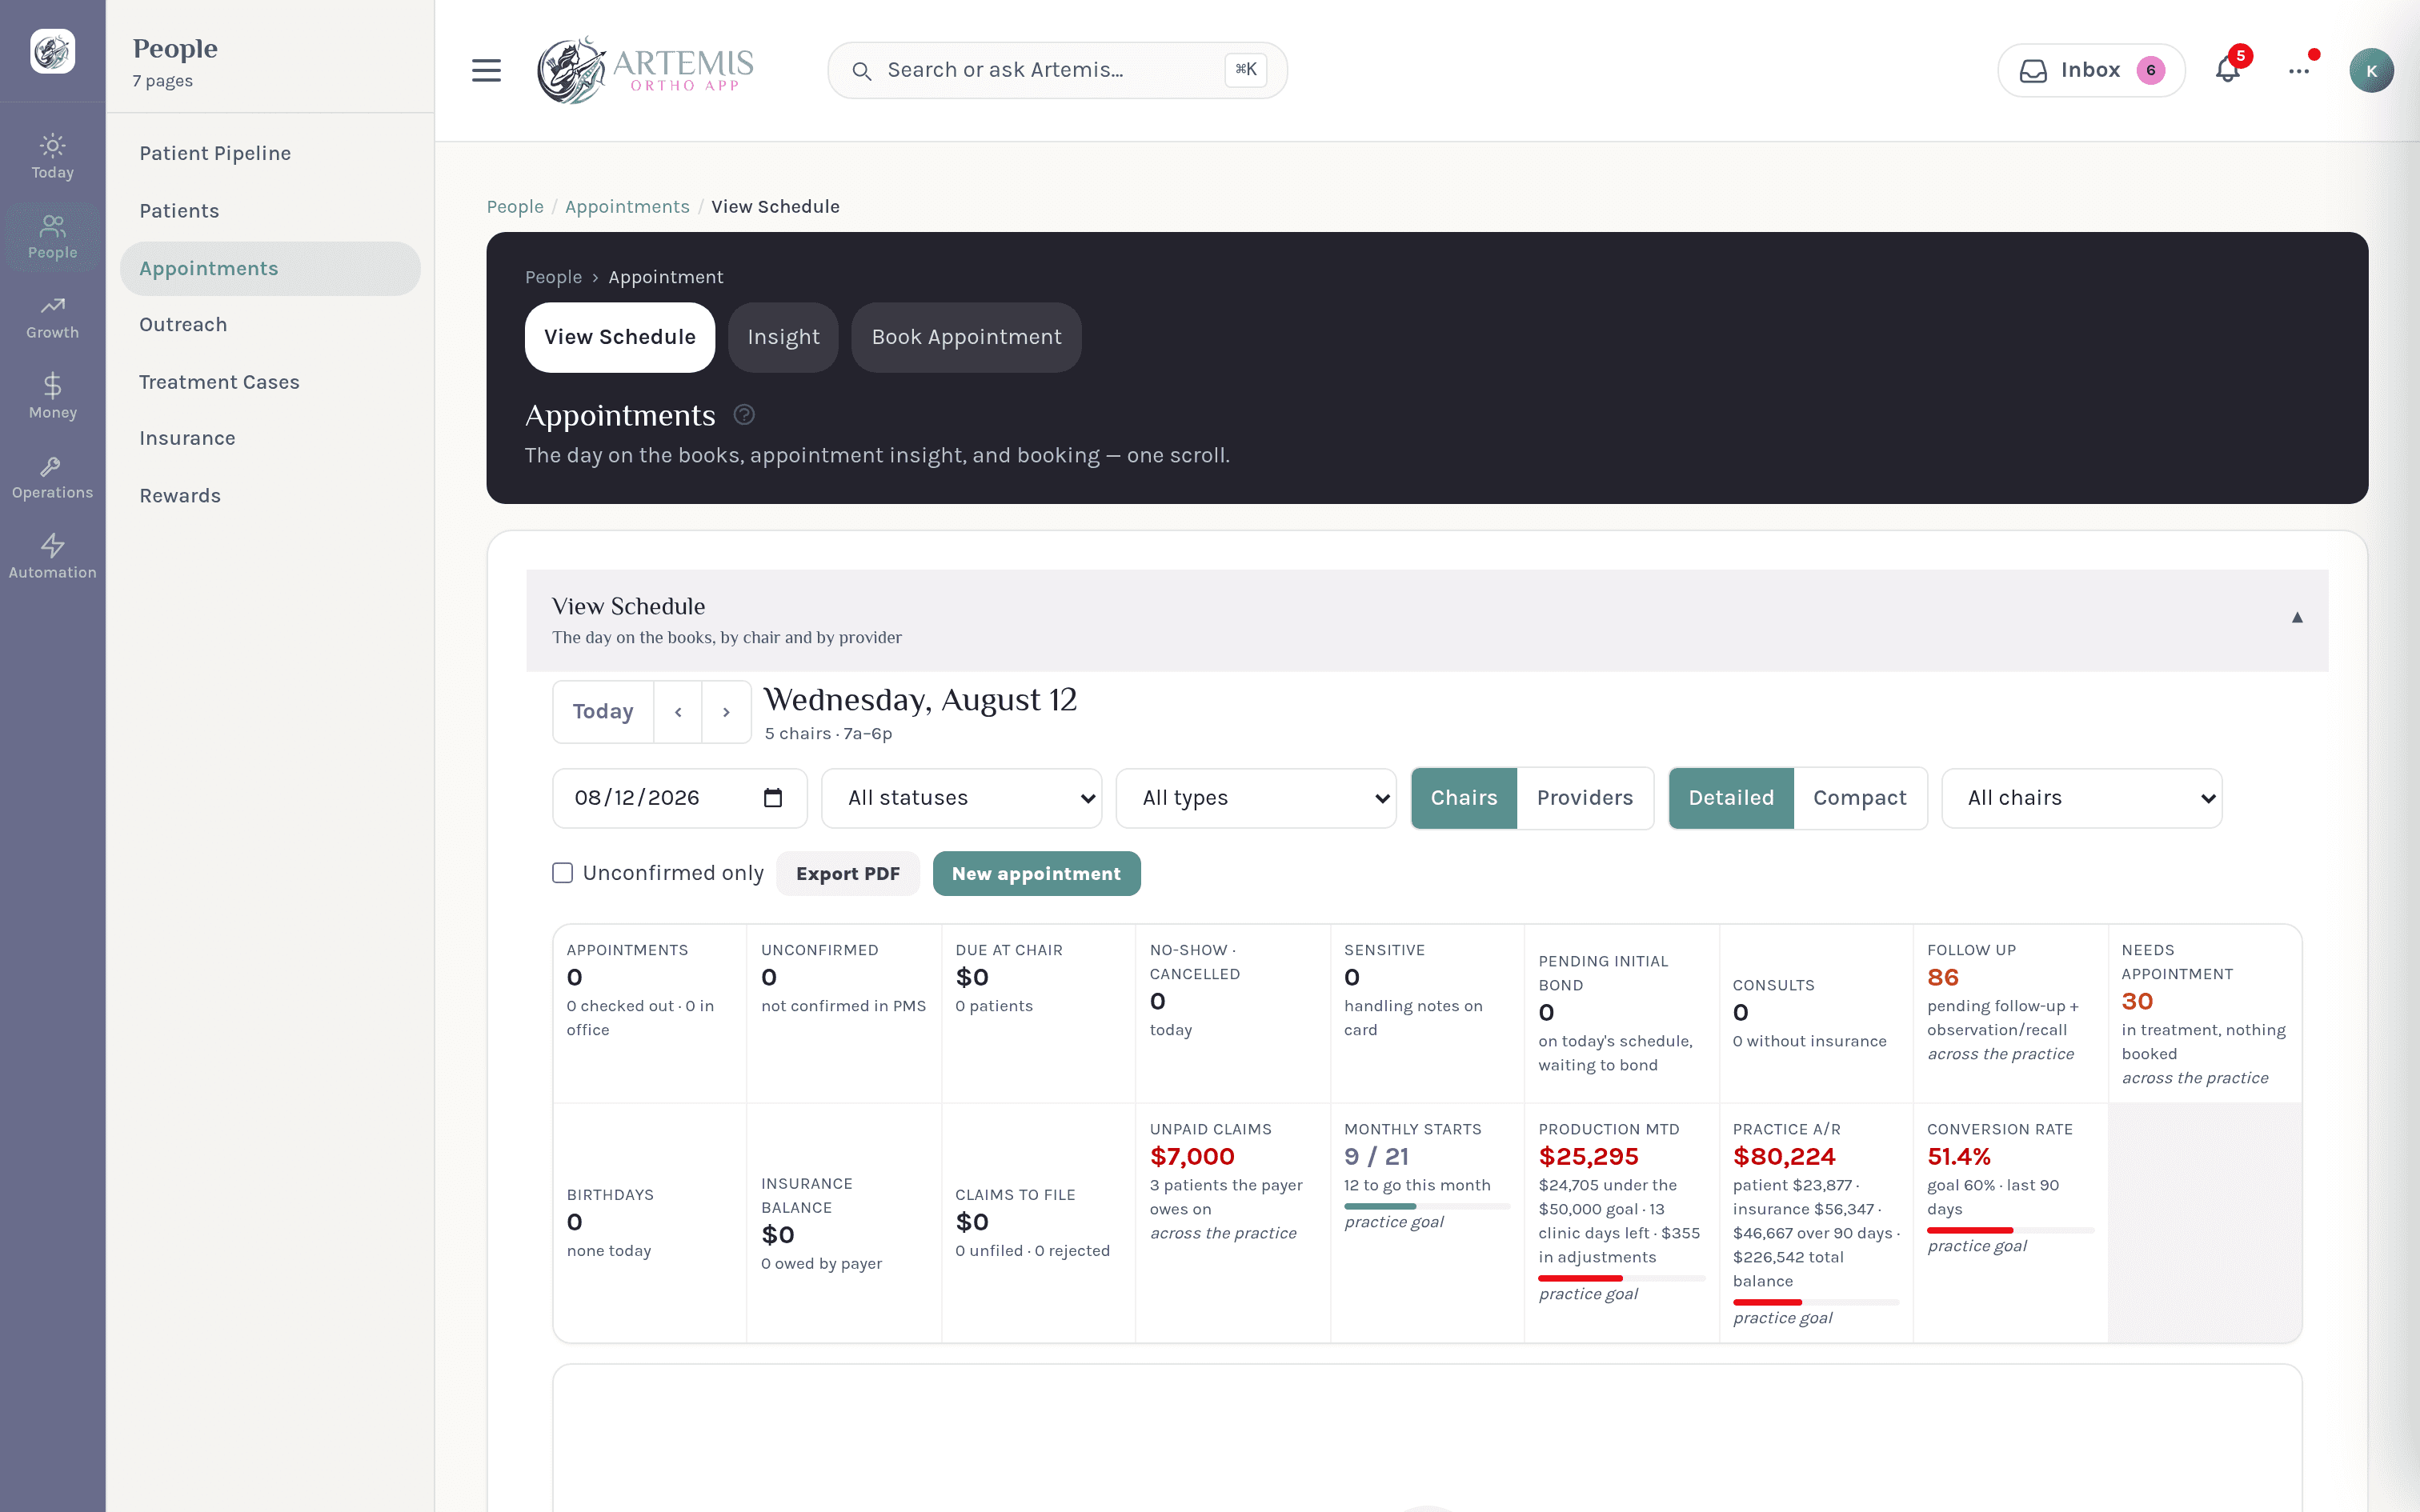Open the All chairs dropdown
The width and height of the screenshot is (2420, 1512).
(2082, 798)
